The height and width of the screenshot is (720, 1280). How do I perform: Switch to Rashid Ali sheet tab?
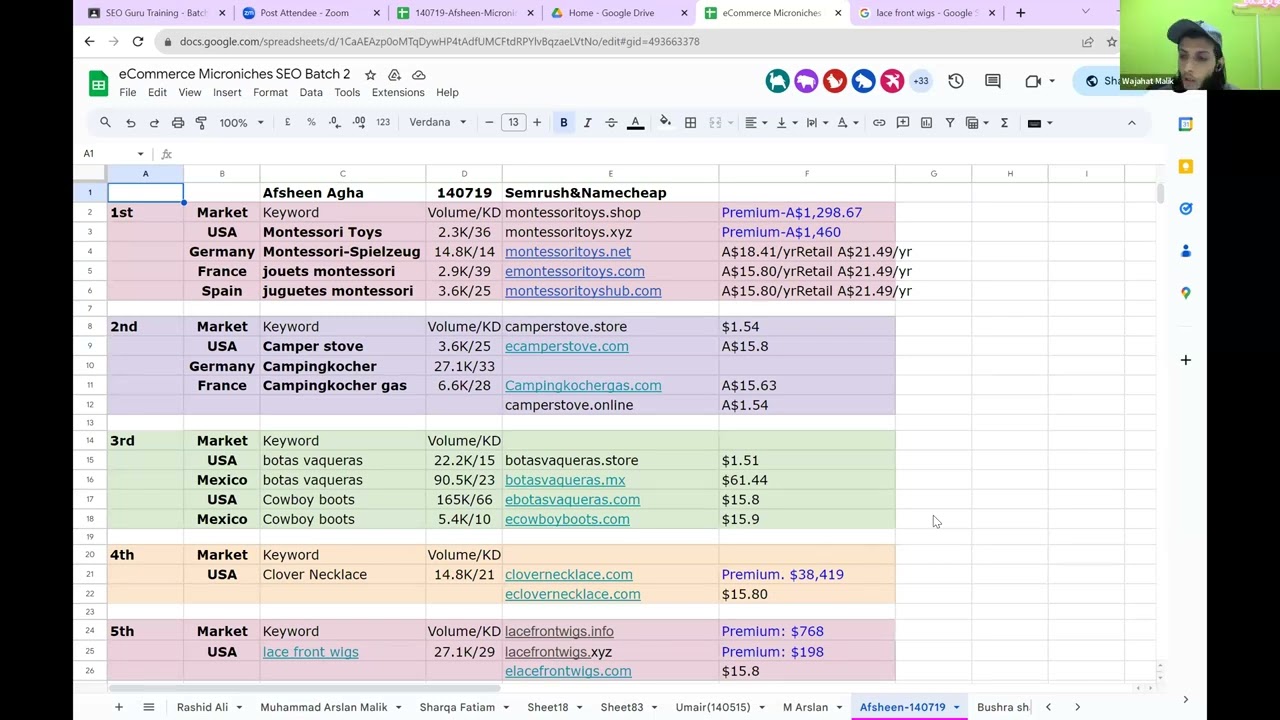(x=202, y=707)
